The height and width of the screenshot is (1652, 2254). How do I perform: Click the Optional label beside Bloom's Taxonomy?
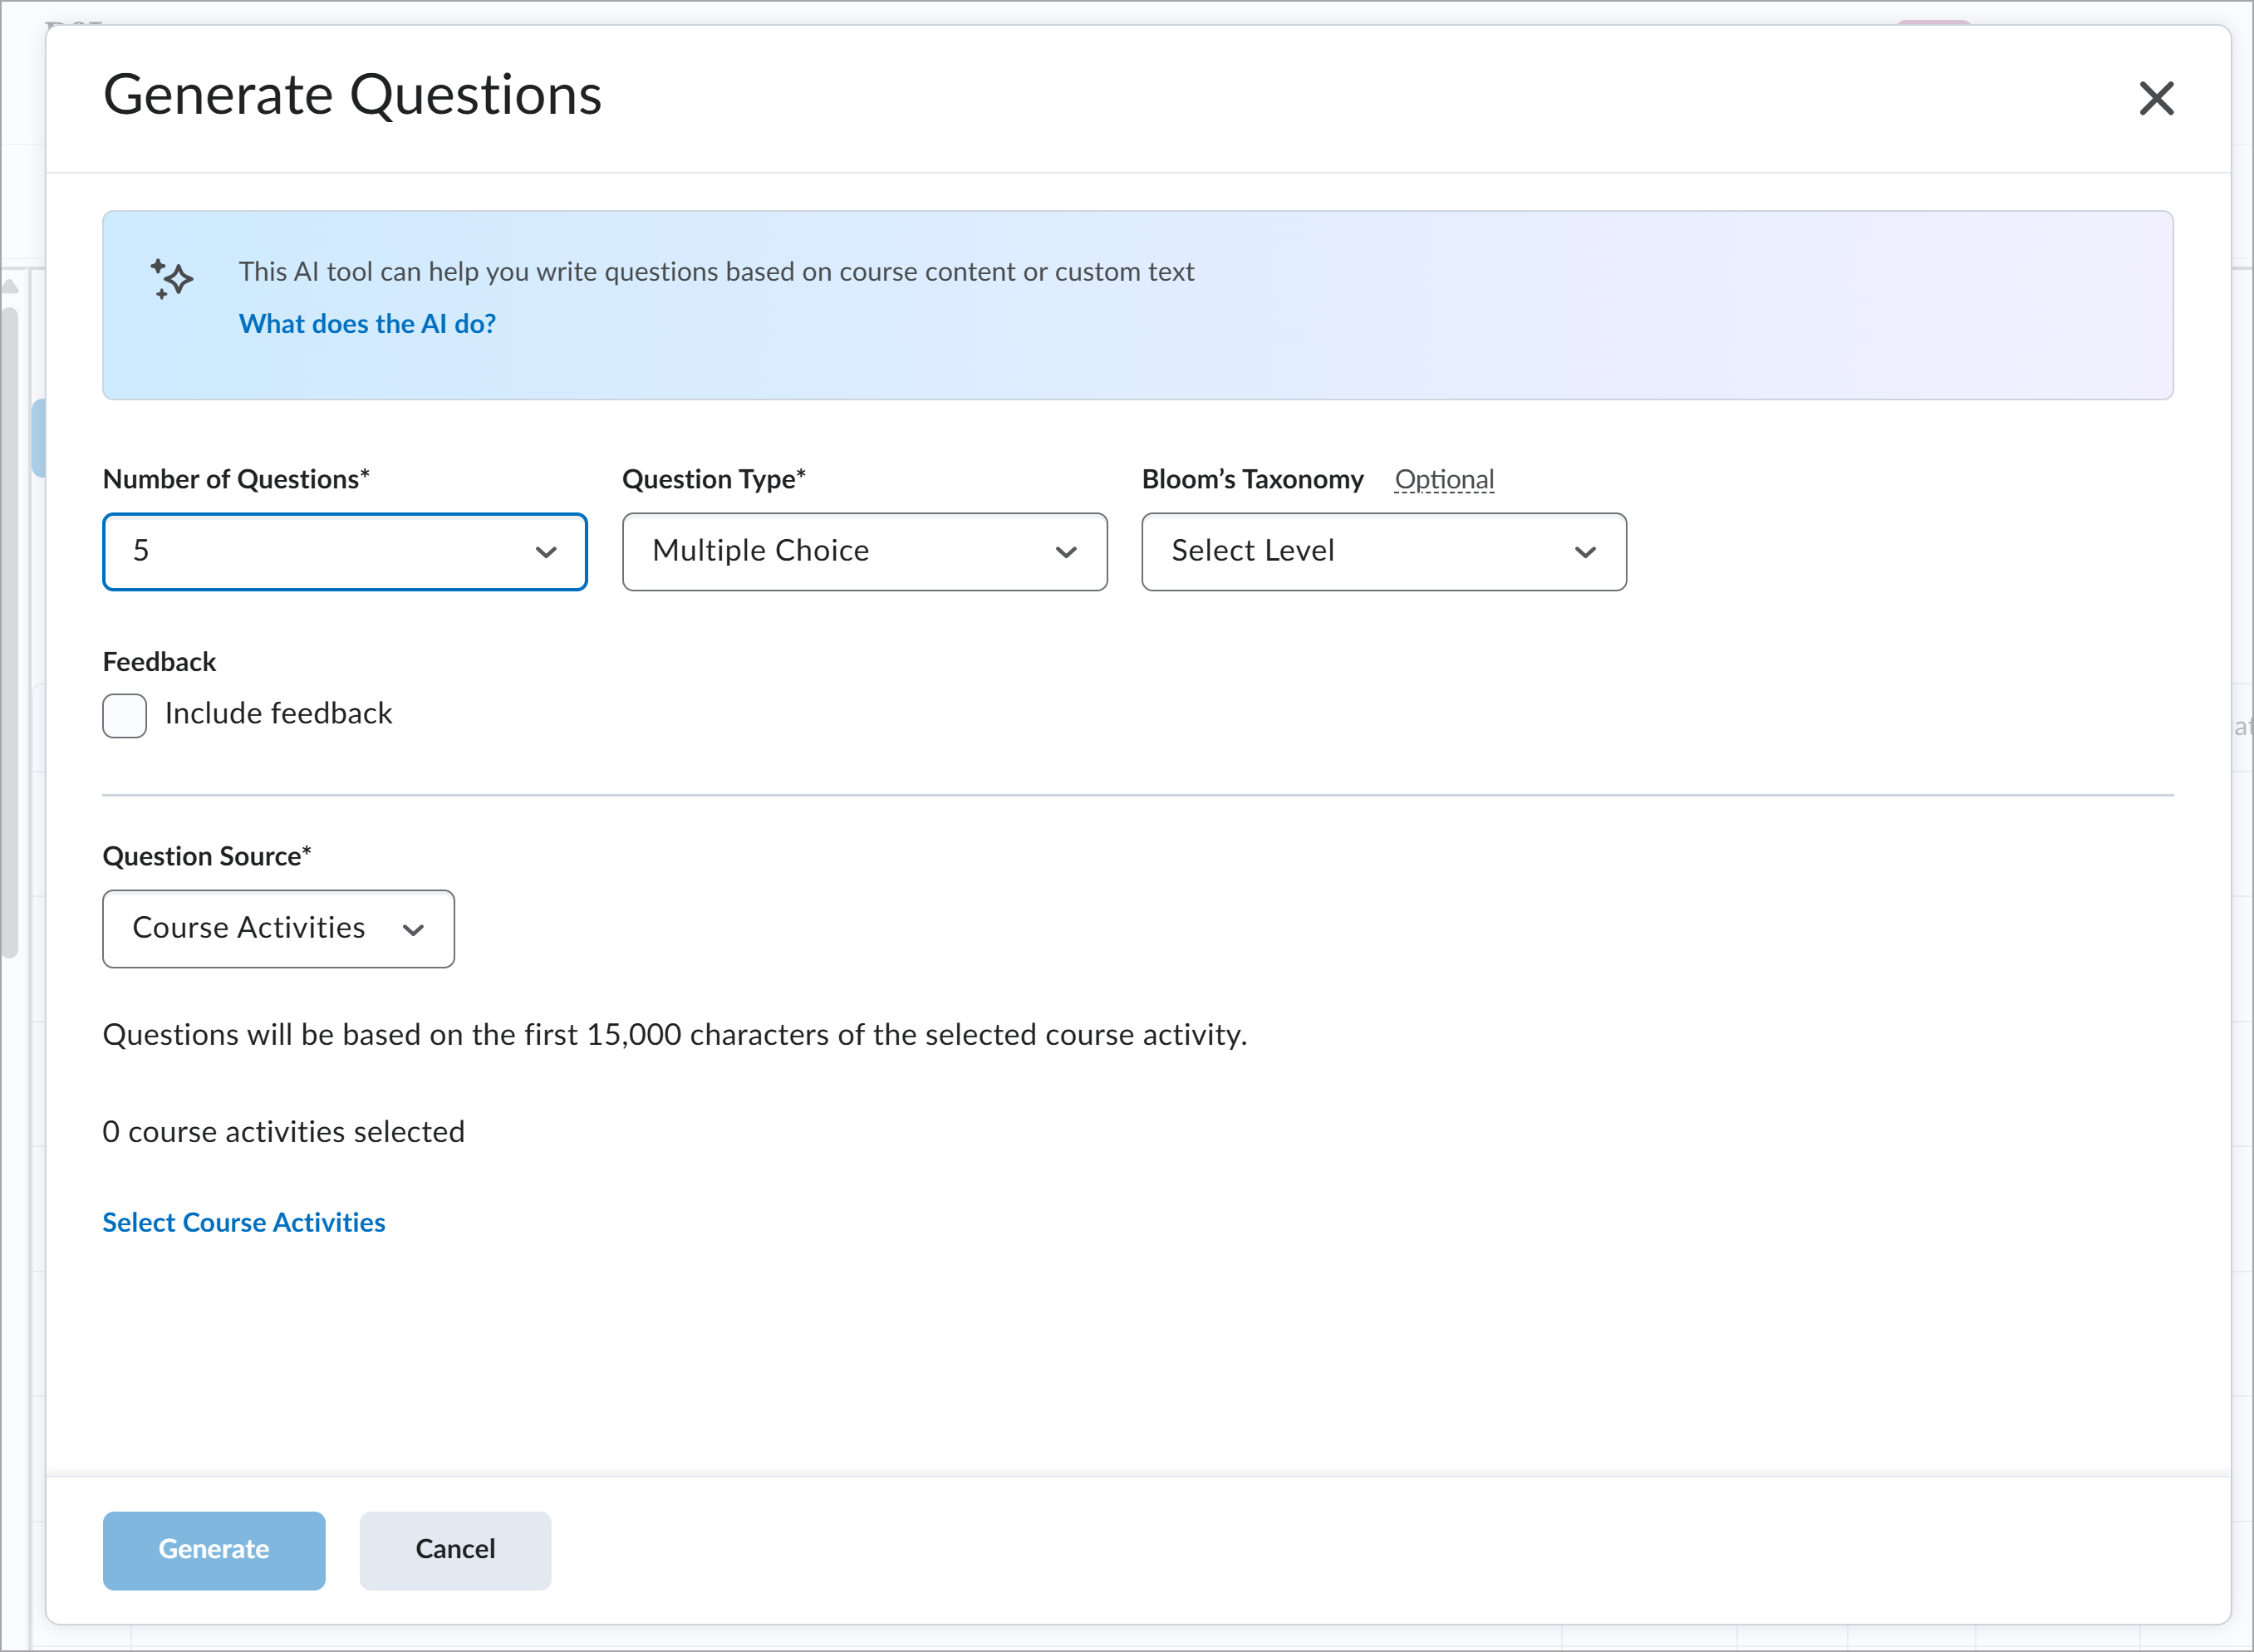[1443, 479]
